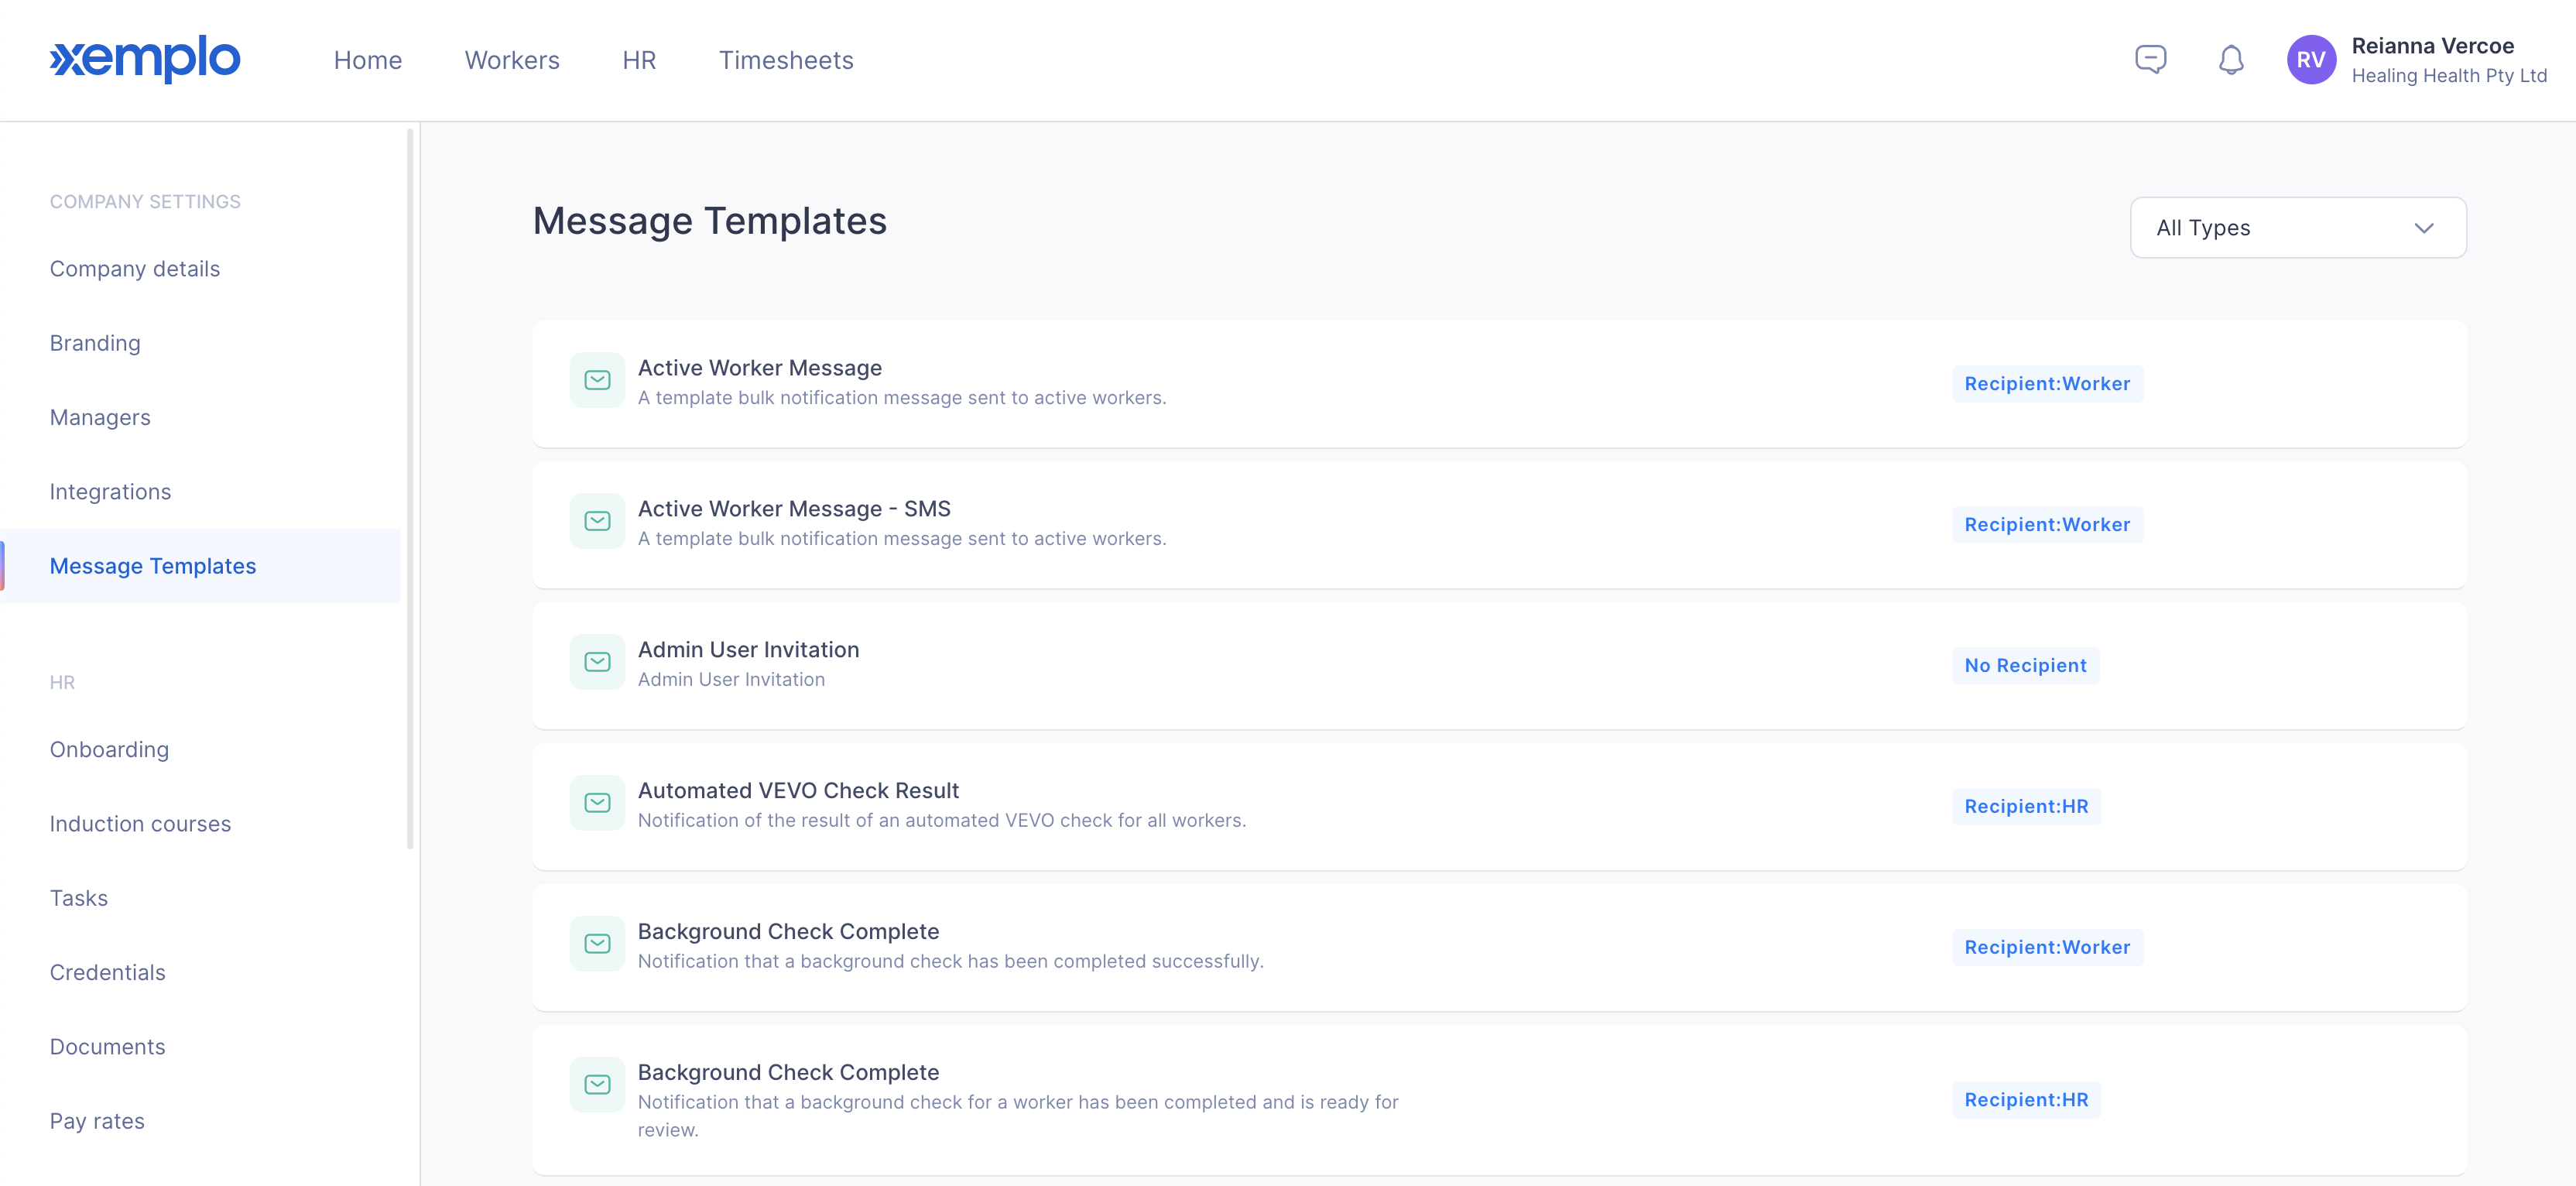The width and height of the screenshot is (2576, 1186).
Task: Click envelope icon for Active Worker Message
Action: click(597, 380)
